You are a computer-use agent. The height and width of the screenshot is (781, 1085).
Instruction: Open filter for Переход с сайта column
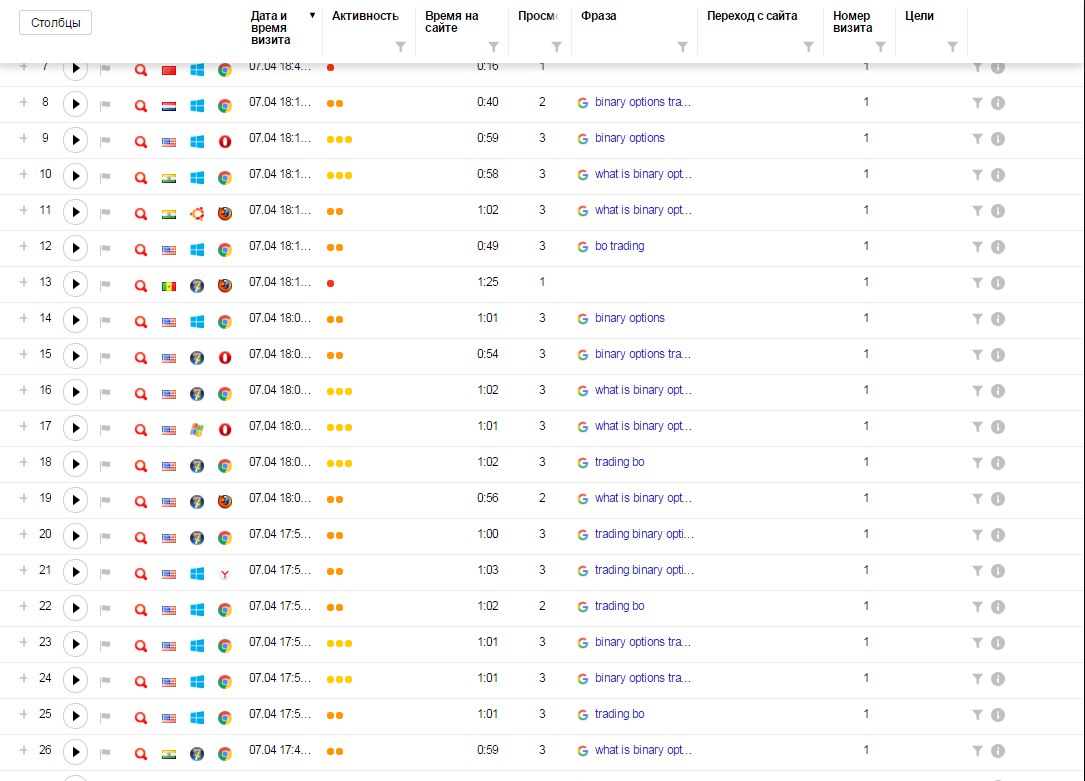[808, 47]
